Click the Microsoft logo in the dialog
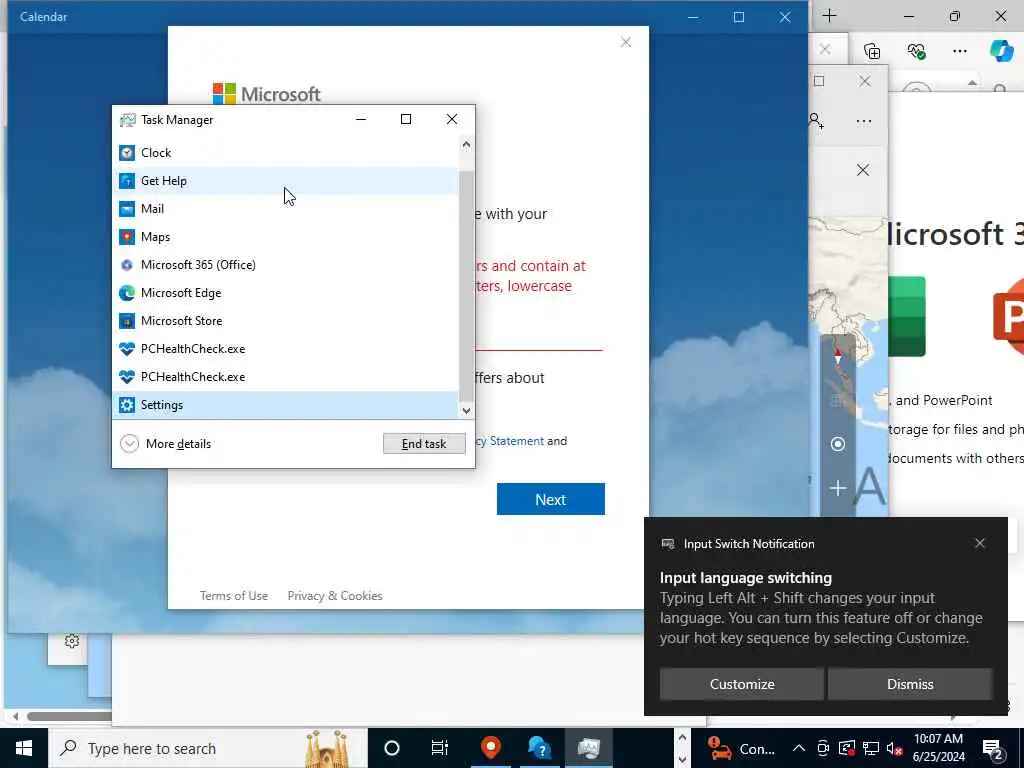1024x768 pixels. tap(266, 94)
